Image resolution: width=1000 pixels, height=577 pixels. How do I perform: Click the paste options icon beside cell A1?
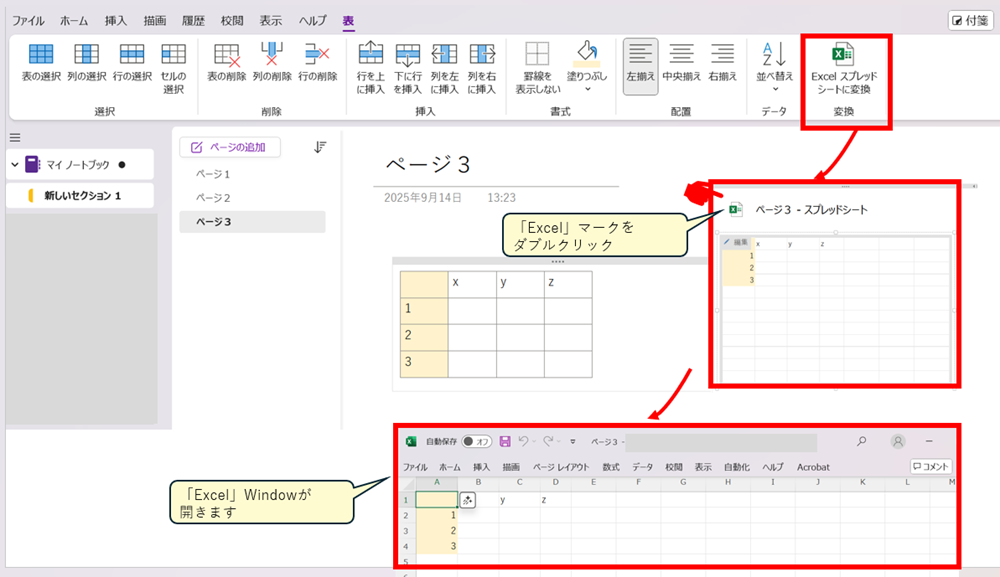coord(467,500)
